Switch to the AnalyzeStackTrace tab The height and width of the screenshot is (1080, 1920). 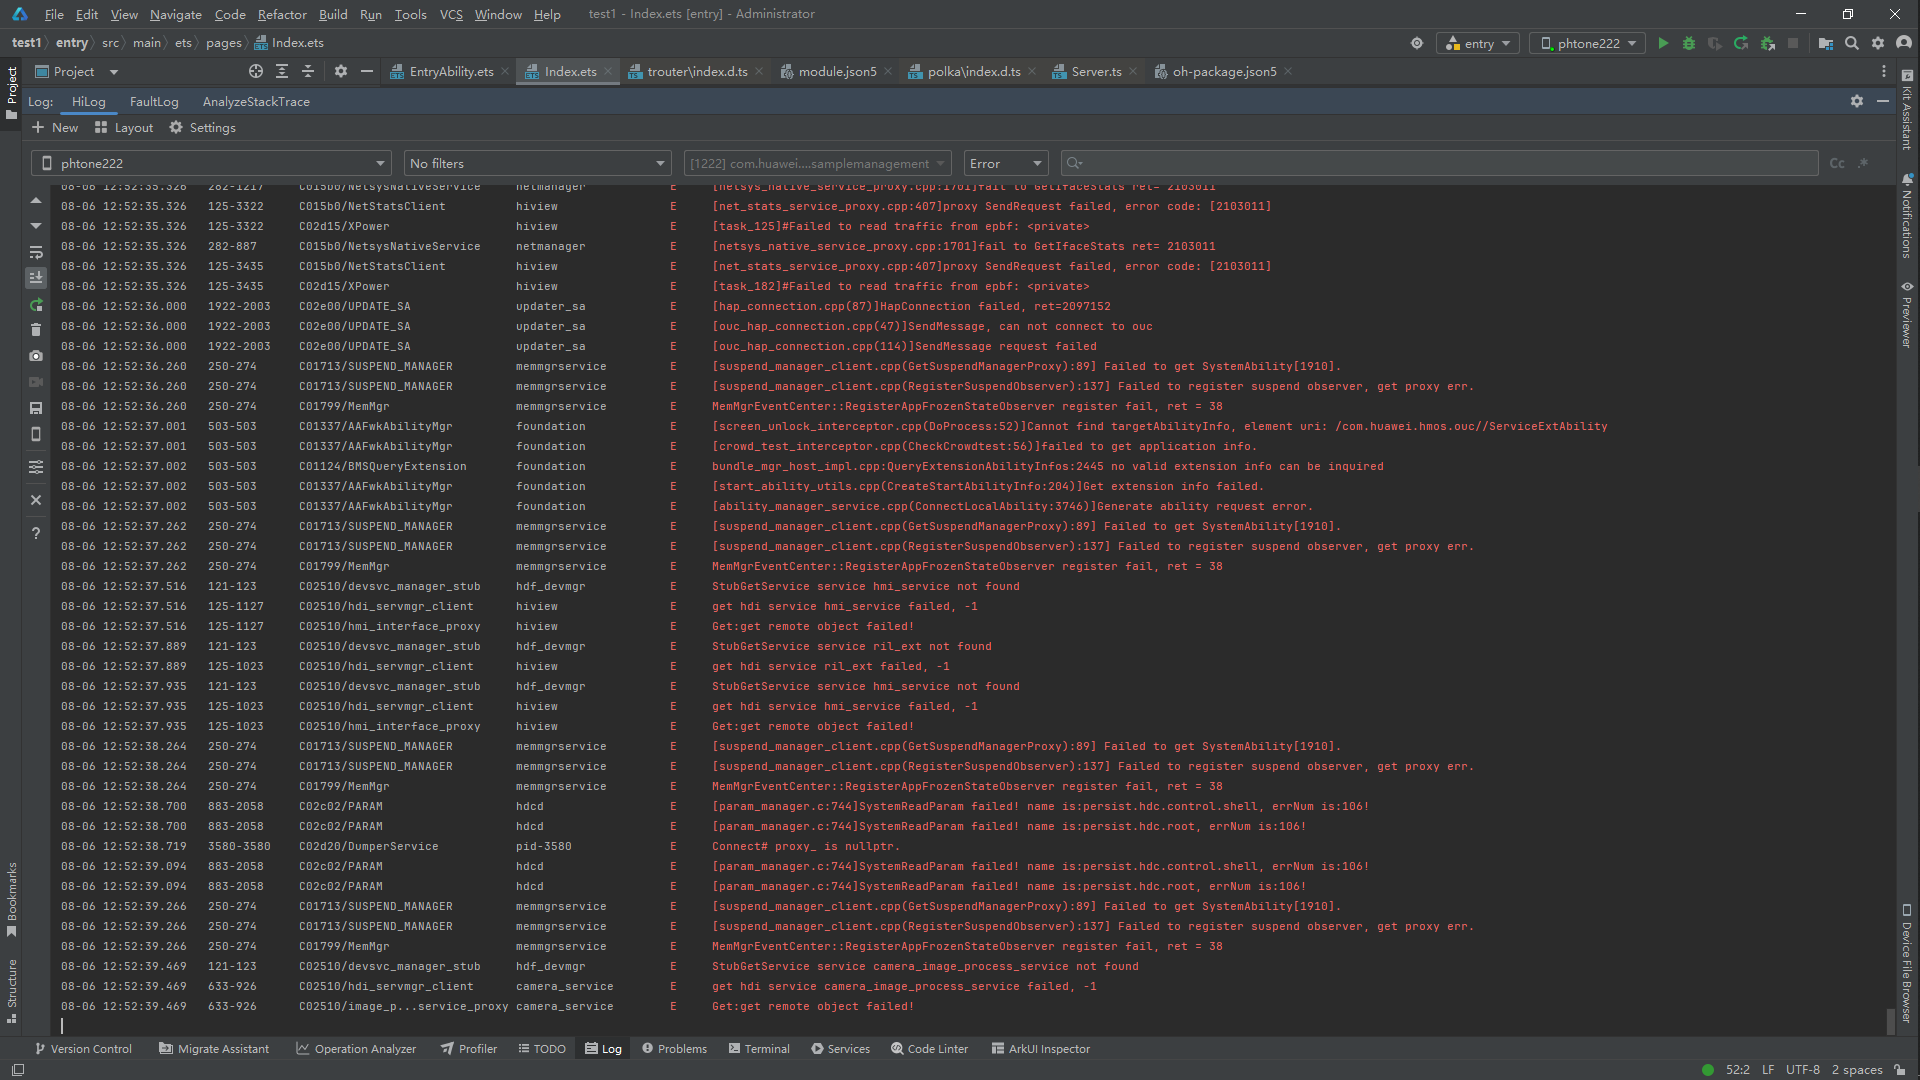256,101
